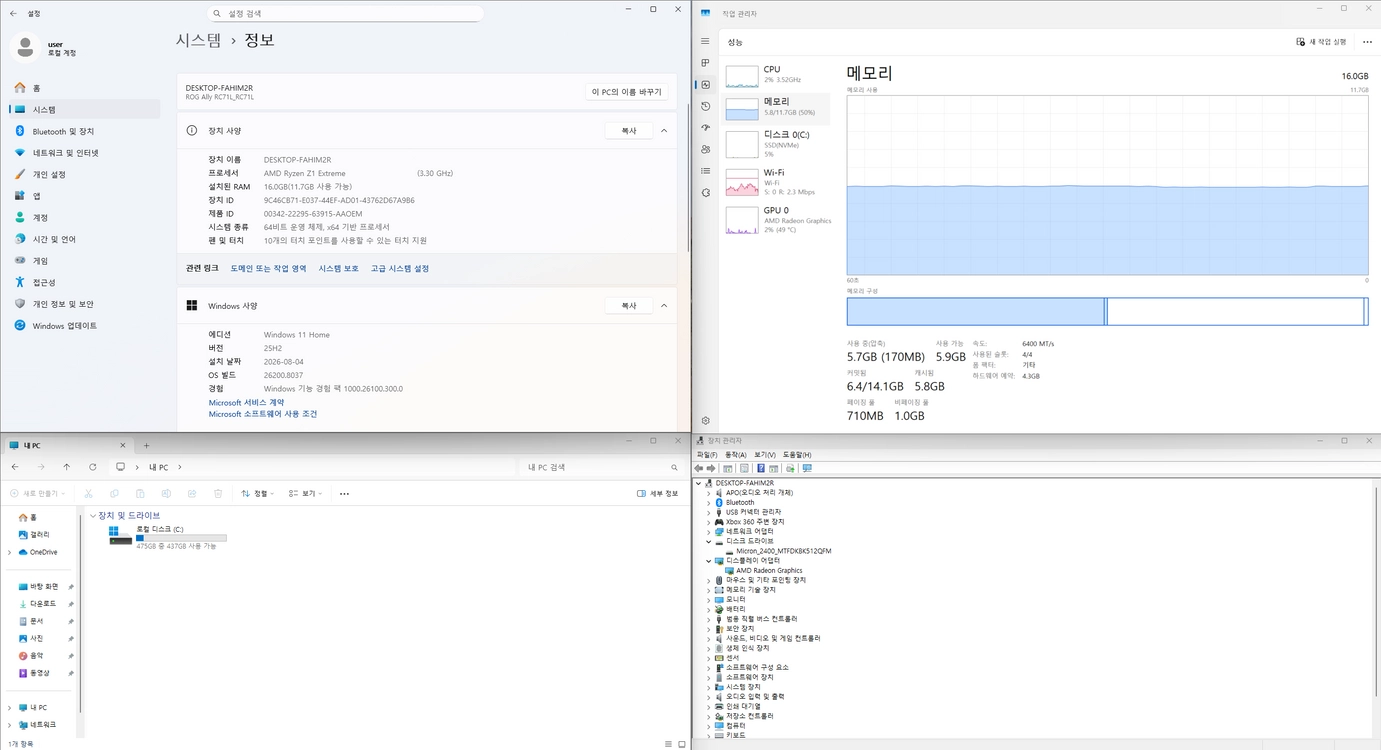Open Startup apps icon in Task Manager
Viewport: 1381px width, 750px height.
click(x=705, y=128)
